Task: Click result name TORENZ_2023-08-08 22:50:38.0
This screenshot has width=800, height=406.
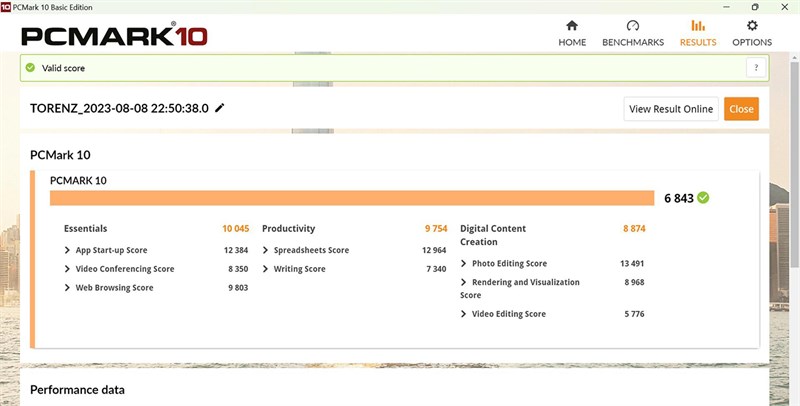Action: (119, 108)
